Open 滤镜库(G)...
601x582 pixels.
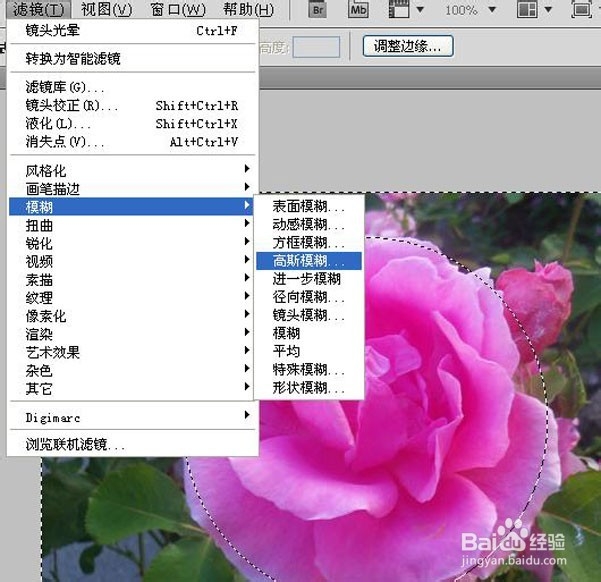(x=131, y=87)
